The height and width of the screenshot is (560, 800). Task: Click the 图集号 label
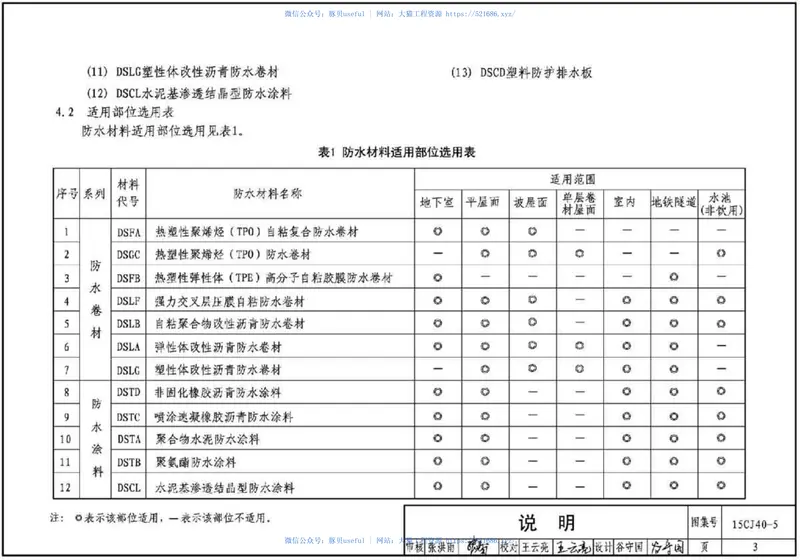click(704, 522)
